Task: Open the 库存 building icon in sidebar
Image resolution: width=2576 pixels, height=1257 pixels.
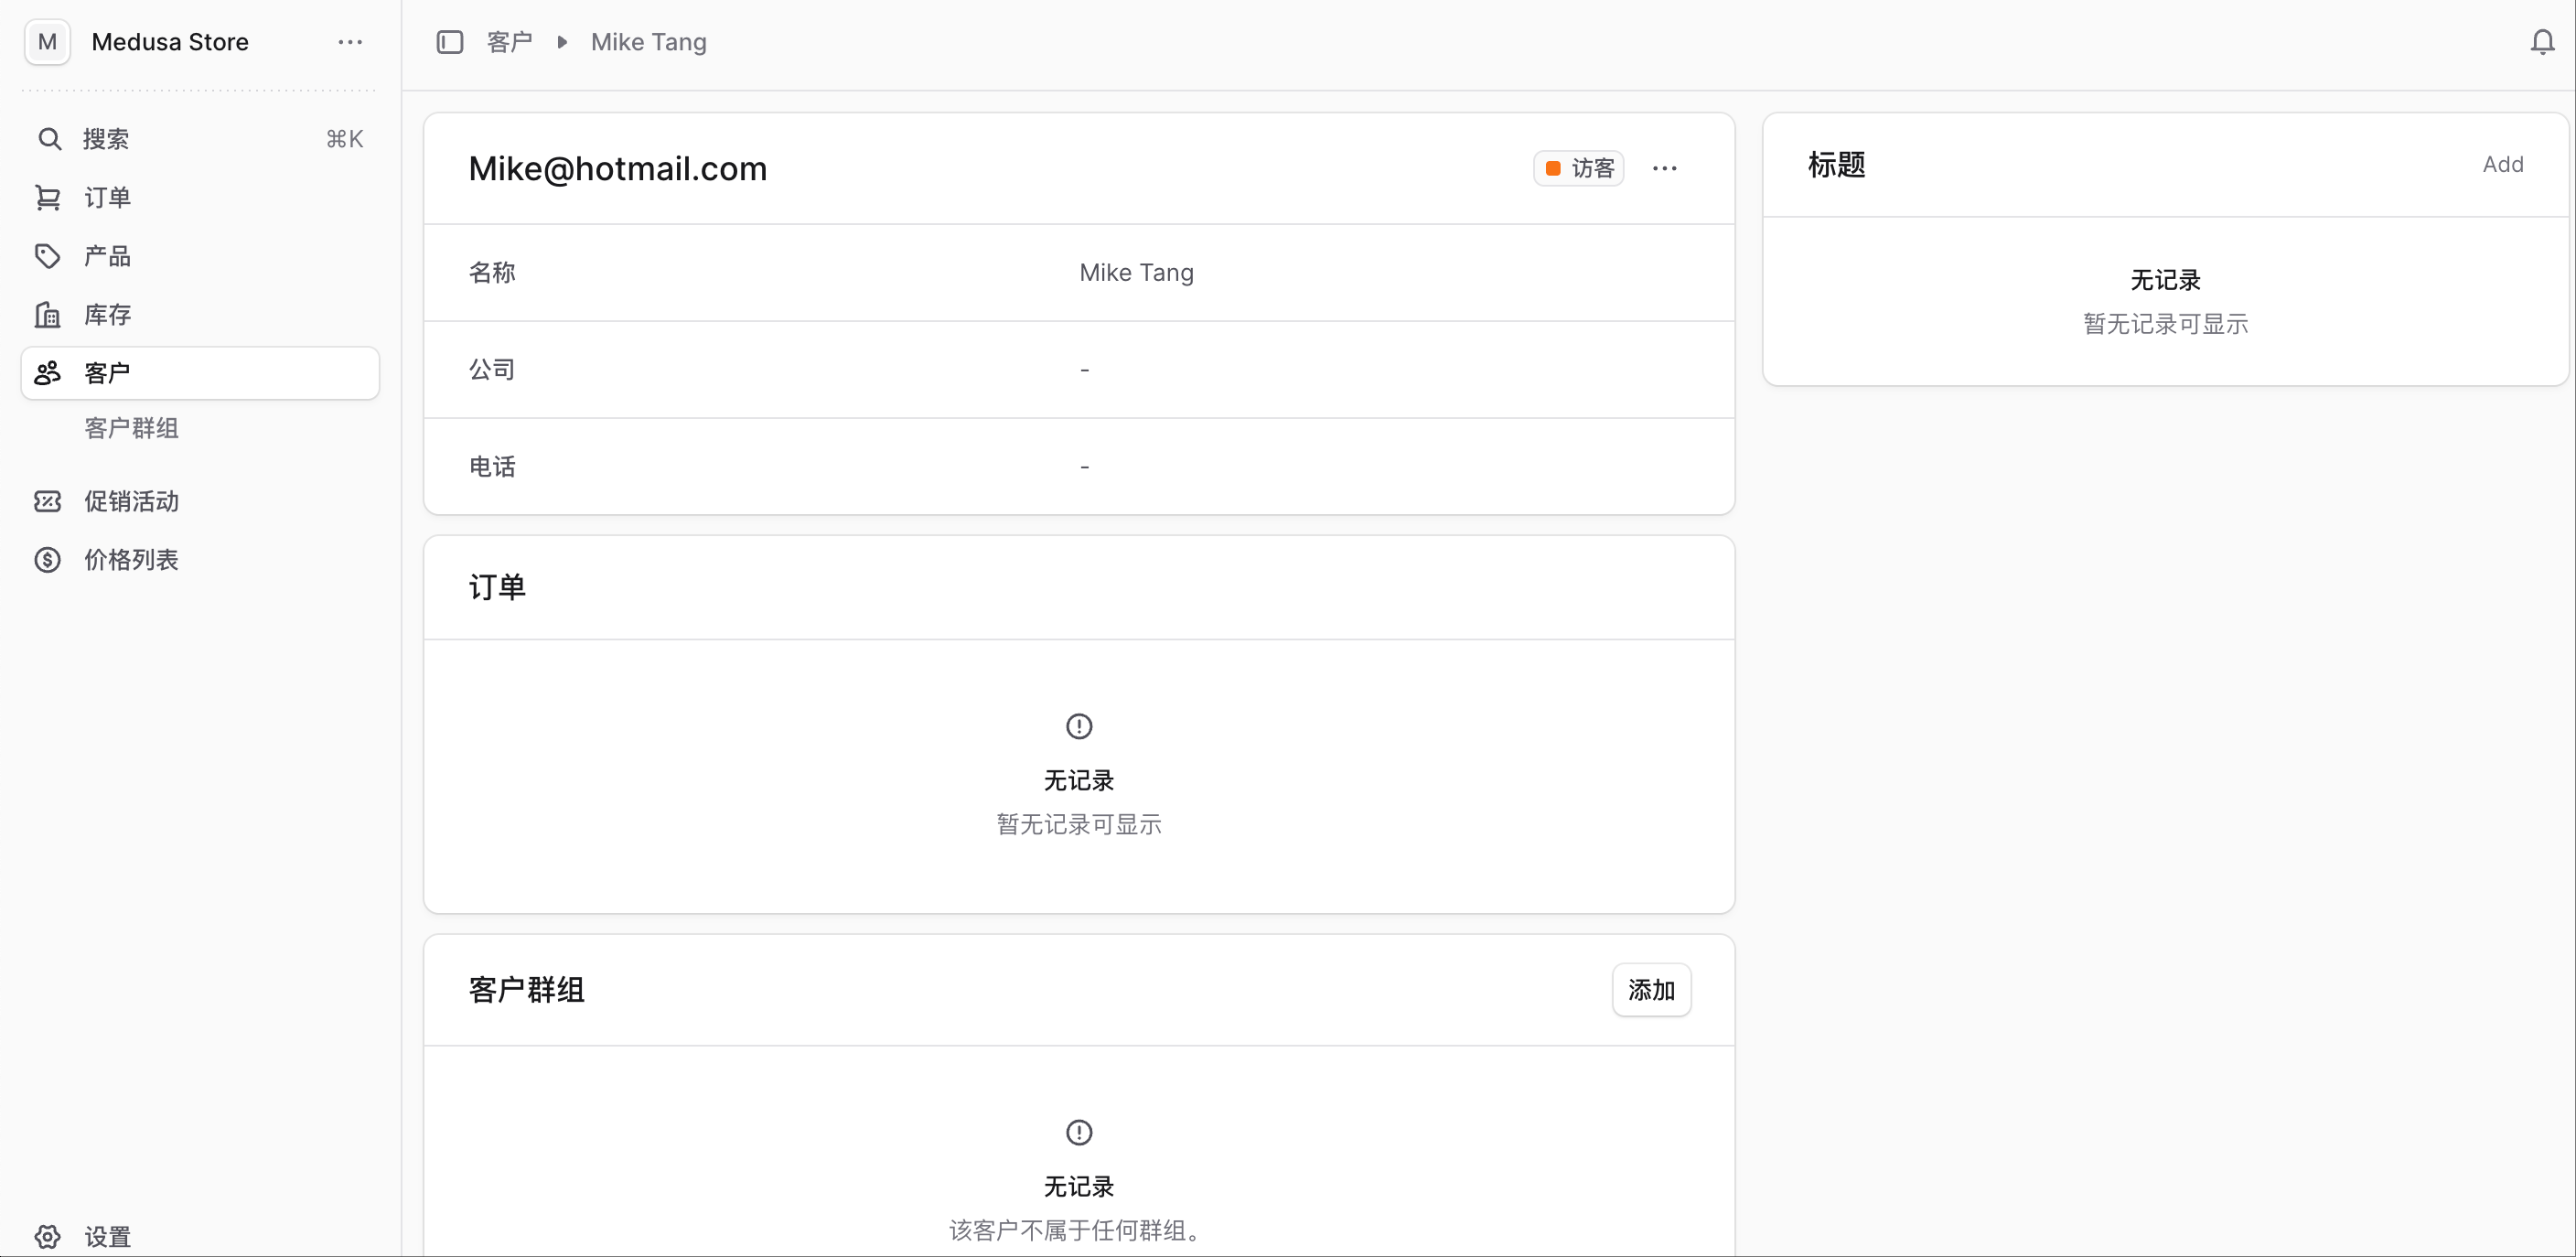Action: (48, 315)
